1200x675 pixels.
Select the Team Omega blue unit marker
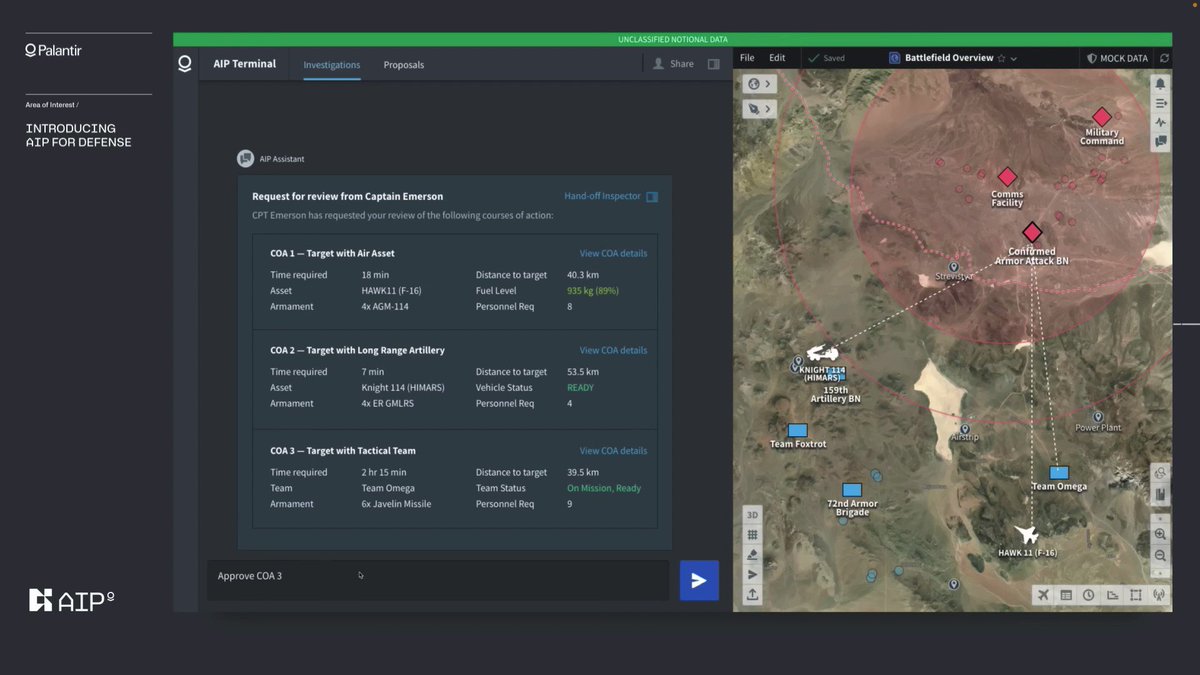tap(1059, 472)
